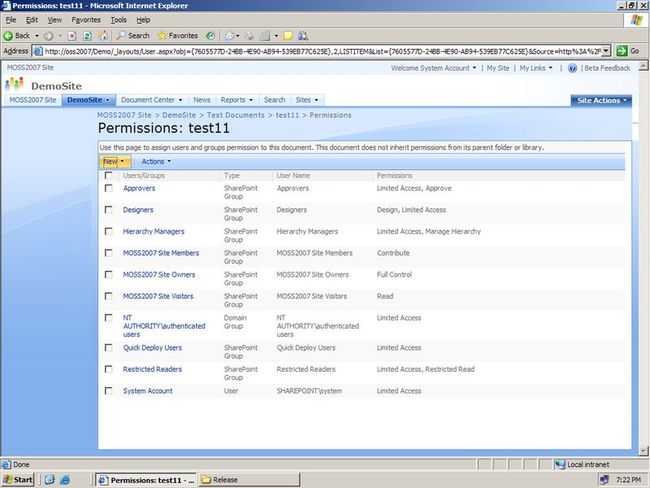
Task: Open the Favorites menu in menu bar
Action: (86, 20)
